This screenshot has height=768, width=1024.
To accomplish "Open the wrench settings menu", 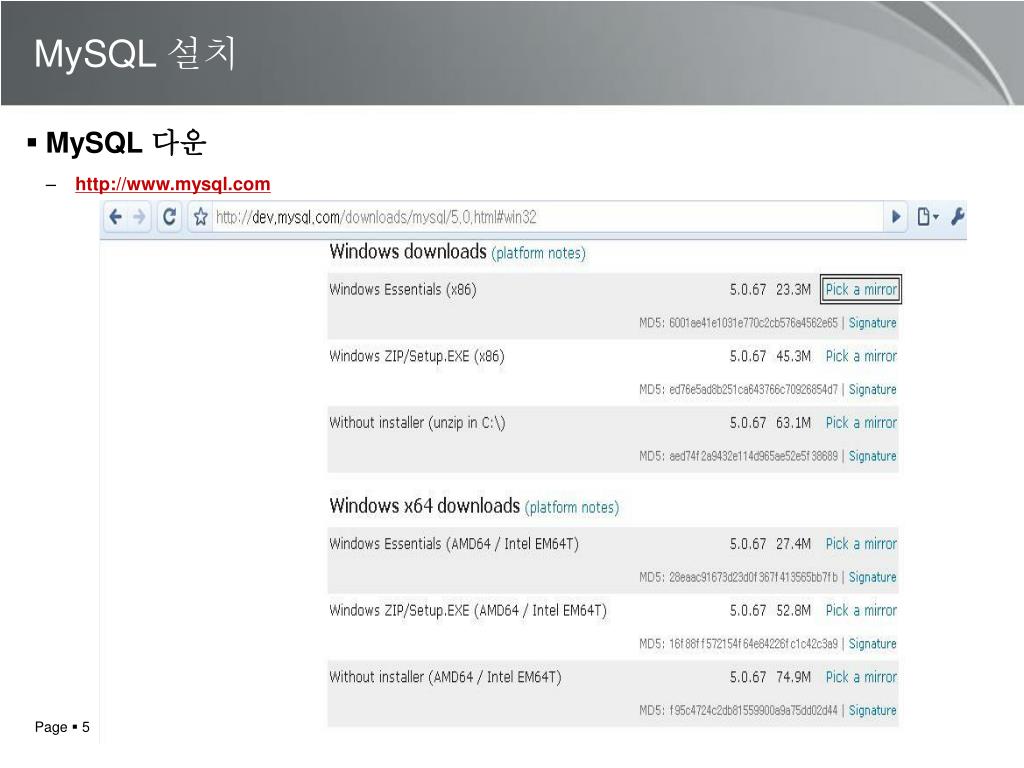I will pyautogui.click(x=957, y=217).
